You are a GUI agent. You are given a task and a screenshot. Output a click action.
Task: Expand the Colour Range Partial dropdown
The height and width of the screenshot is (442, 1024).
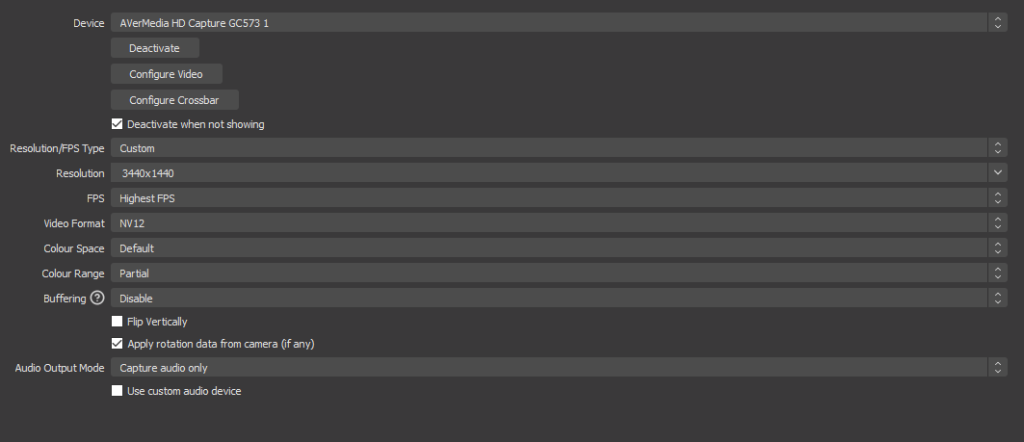click(550, 273)
